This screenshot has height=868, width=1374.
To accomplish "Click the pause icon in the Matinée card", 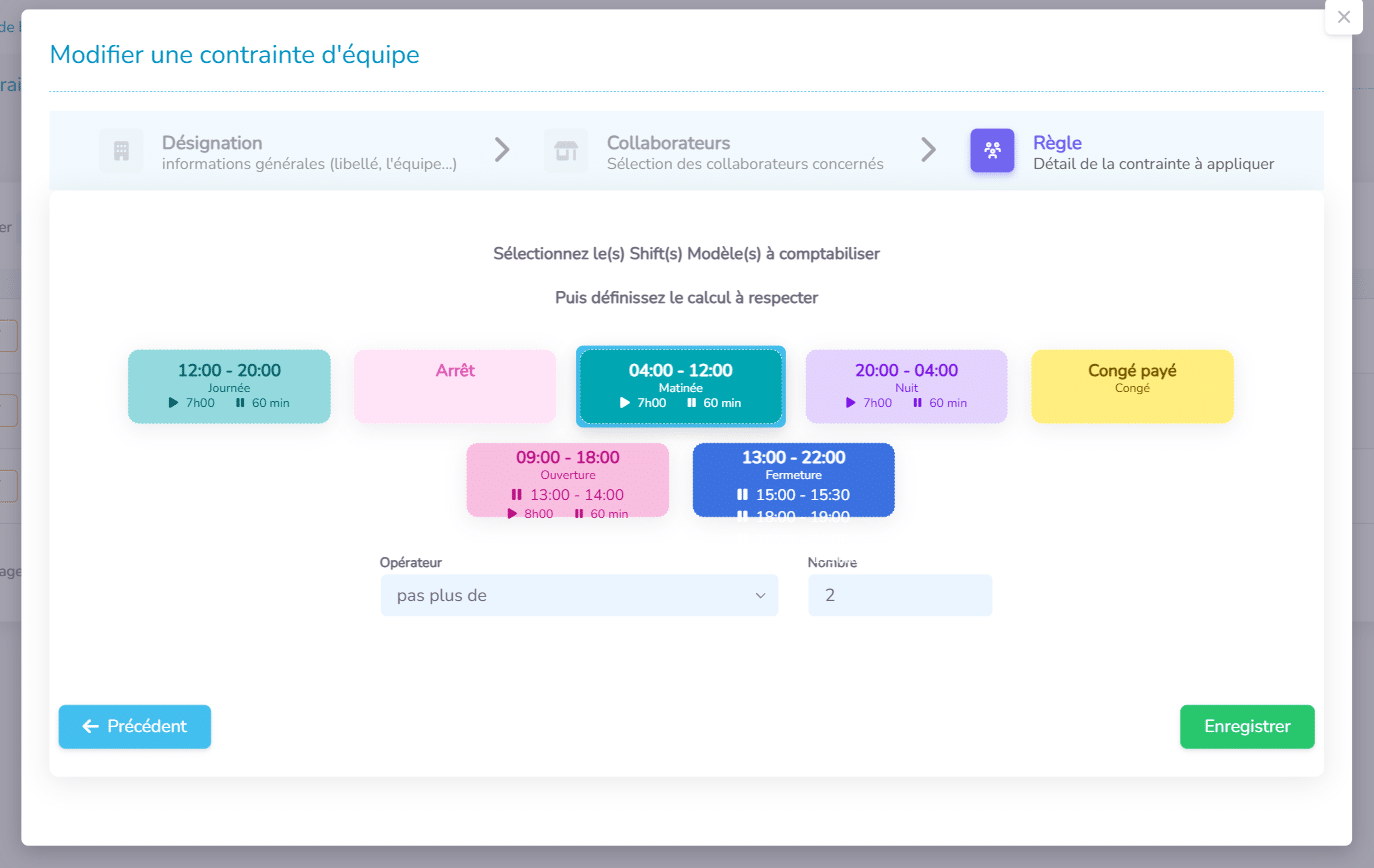I will (x=691, y=403).
